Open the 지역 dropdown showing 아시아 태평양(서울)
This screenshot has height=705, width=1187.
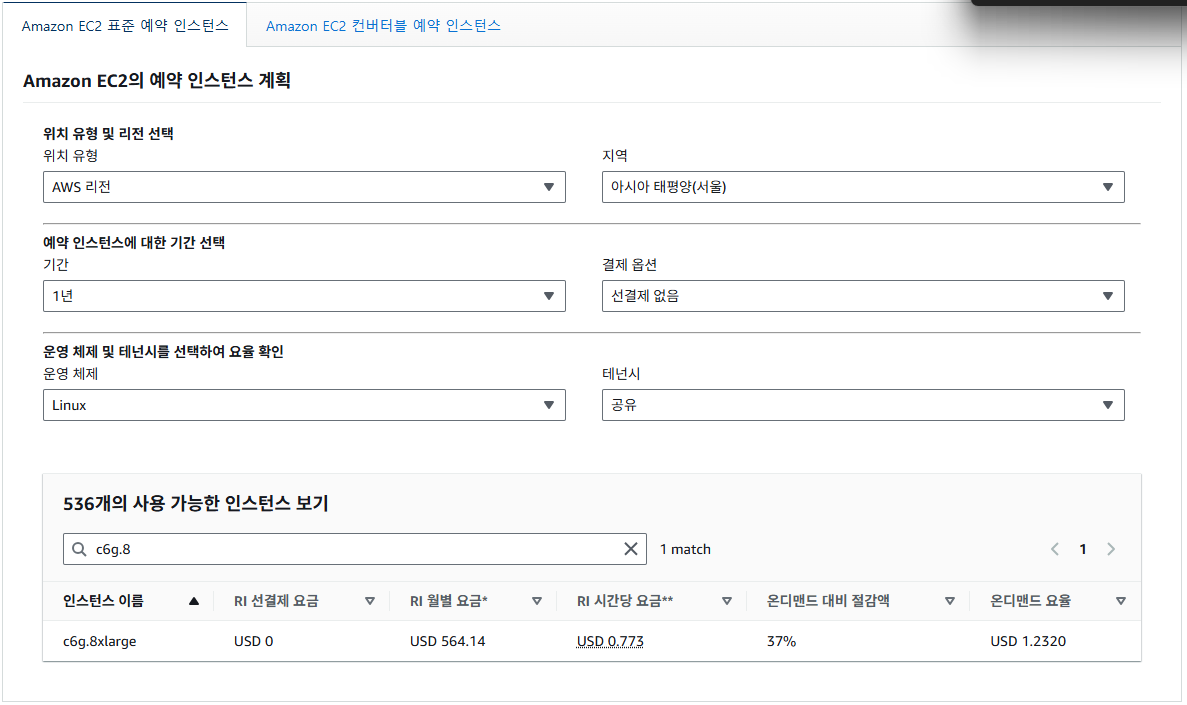coord(863,187)
